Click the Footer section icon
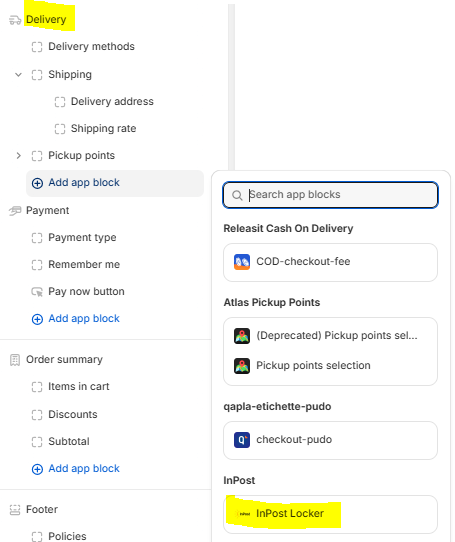Viewport: 455px width, 542px height. (15, 510)
